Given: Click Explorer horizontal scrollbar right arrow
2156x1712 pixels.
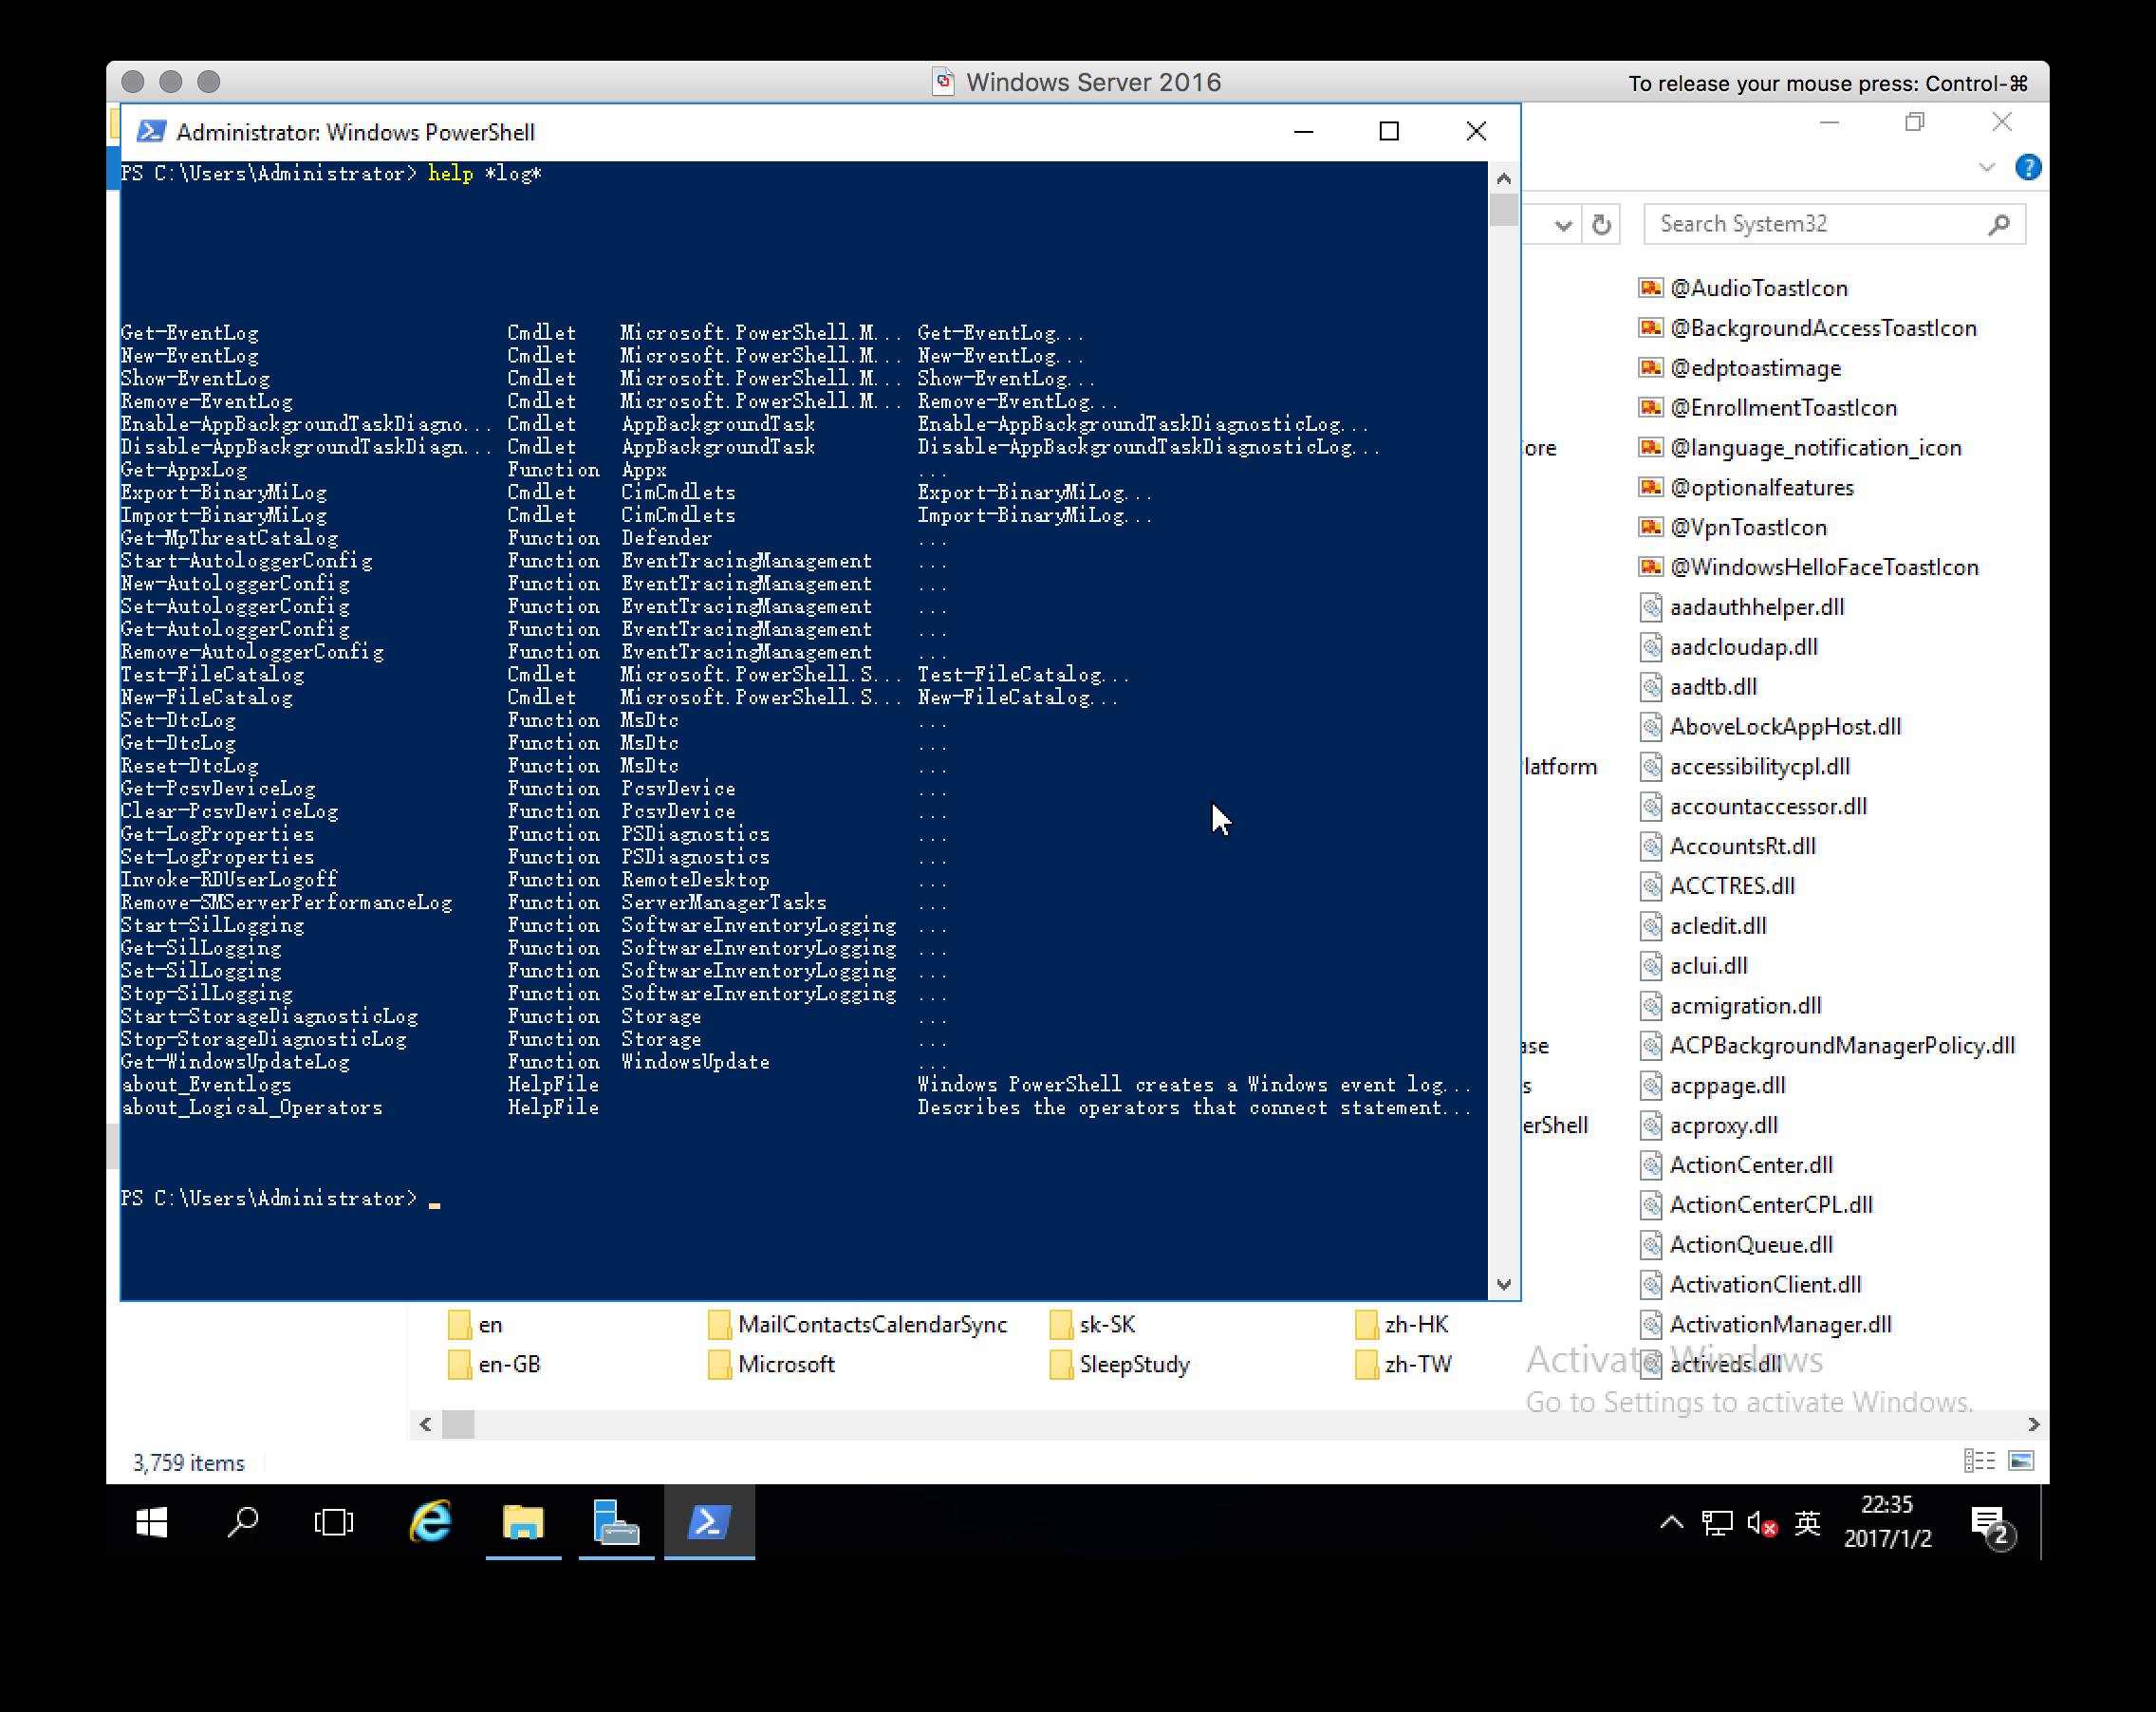Looking at the screenshot, I should tap(2033, 1424).
